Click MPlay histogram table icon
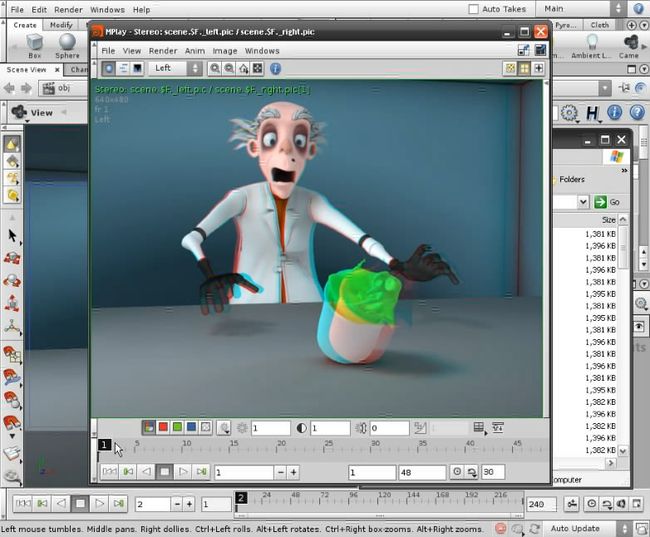 (x=479, y=428)
